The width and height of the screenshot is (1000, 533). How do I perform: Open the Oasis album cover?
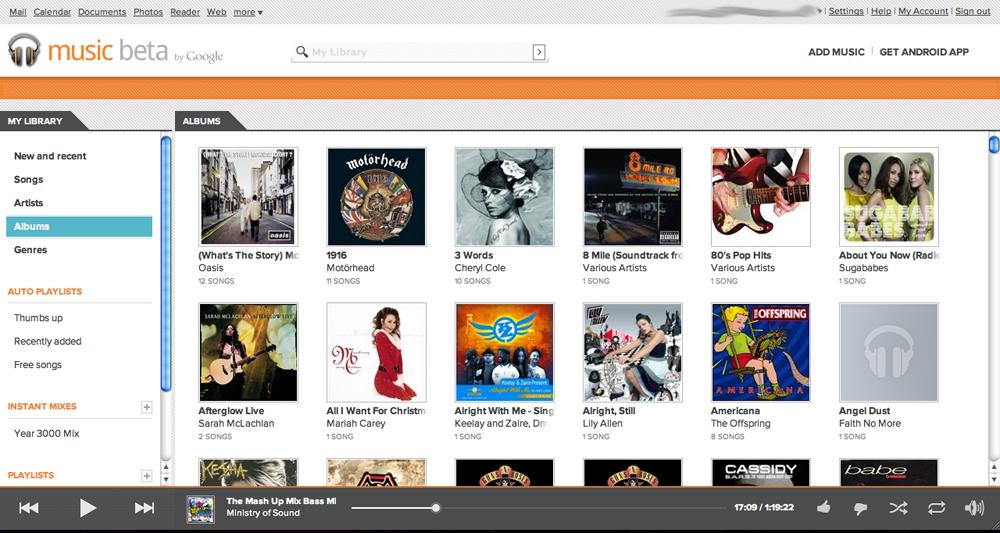coord(248,196)
